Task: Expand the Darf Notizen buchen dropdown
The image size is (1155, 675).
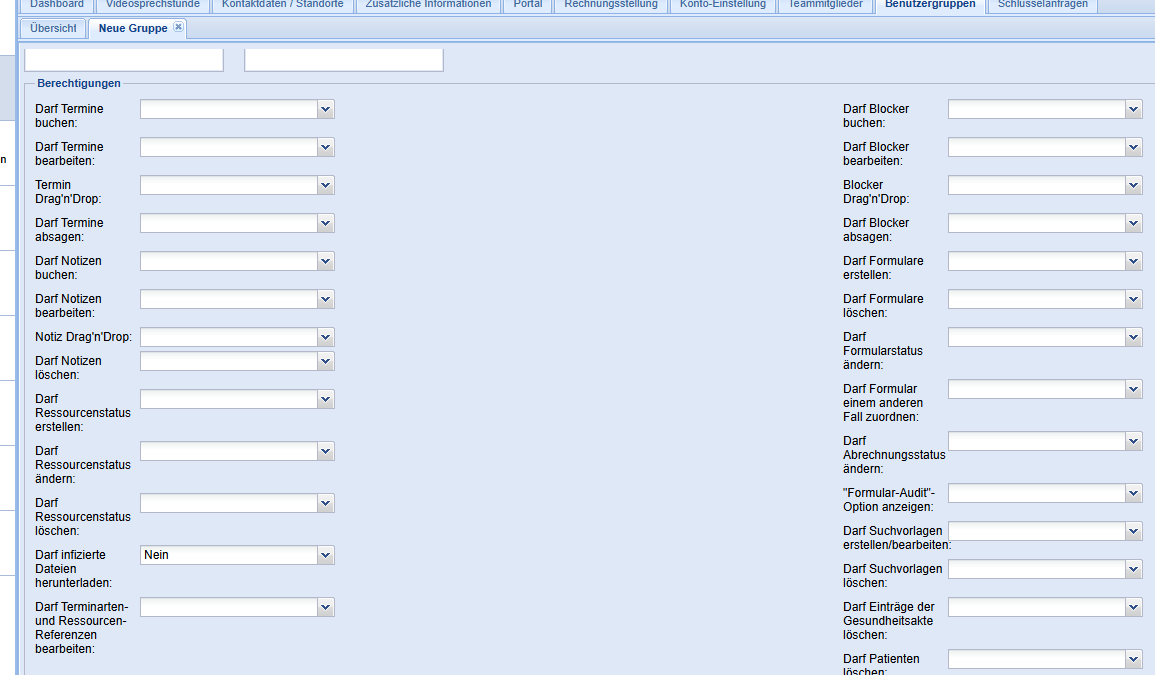Action: coord(325,261)
